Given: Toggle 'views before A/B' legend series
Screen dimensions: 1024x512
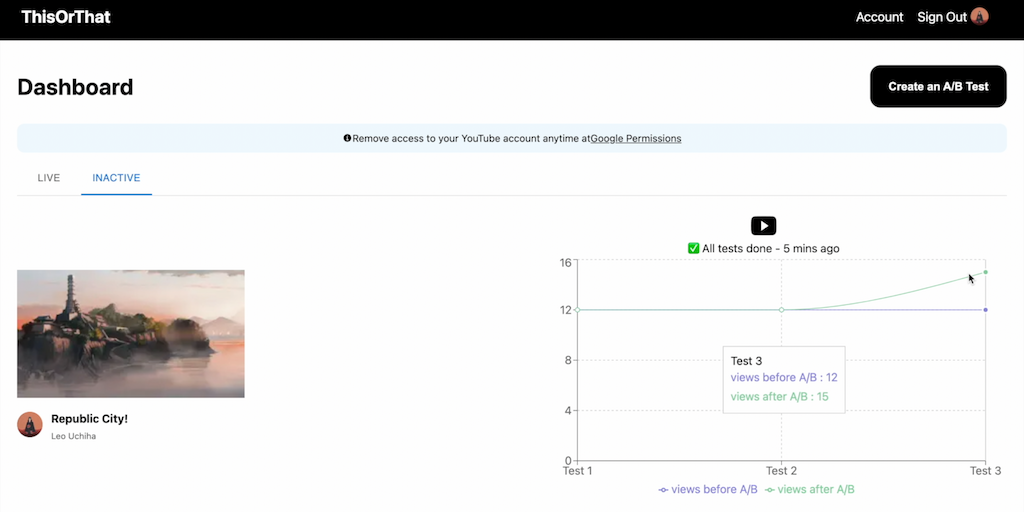Looking at the screenshot, I should tap(708, 489).
